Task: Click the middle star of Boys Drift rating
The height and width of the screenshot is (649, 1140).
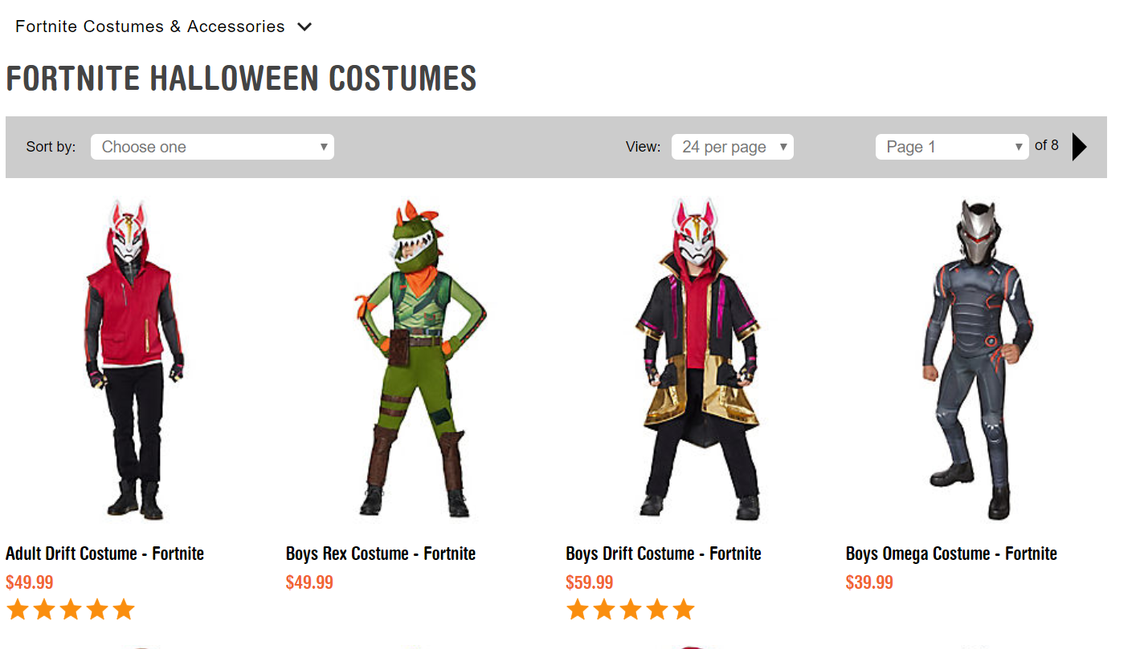Action: point(631,608)
